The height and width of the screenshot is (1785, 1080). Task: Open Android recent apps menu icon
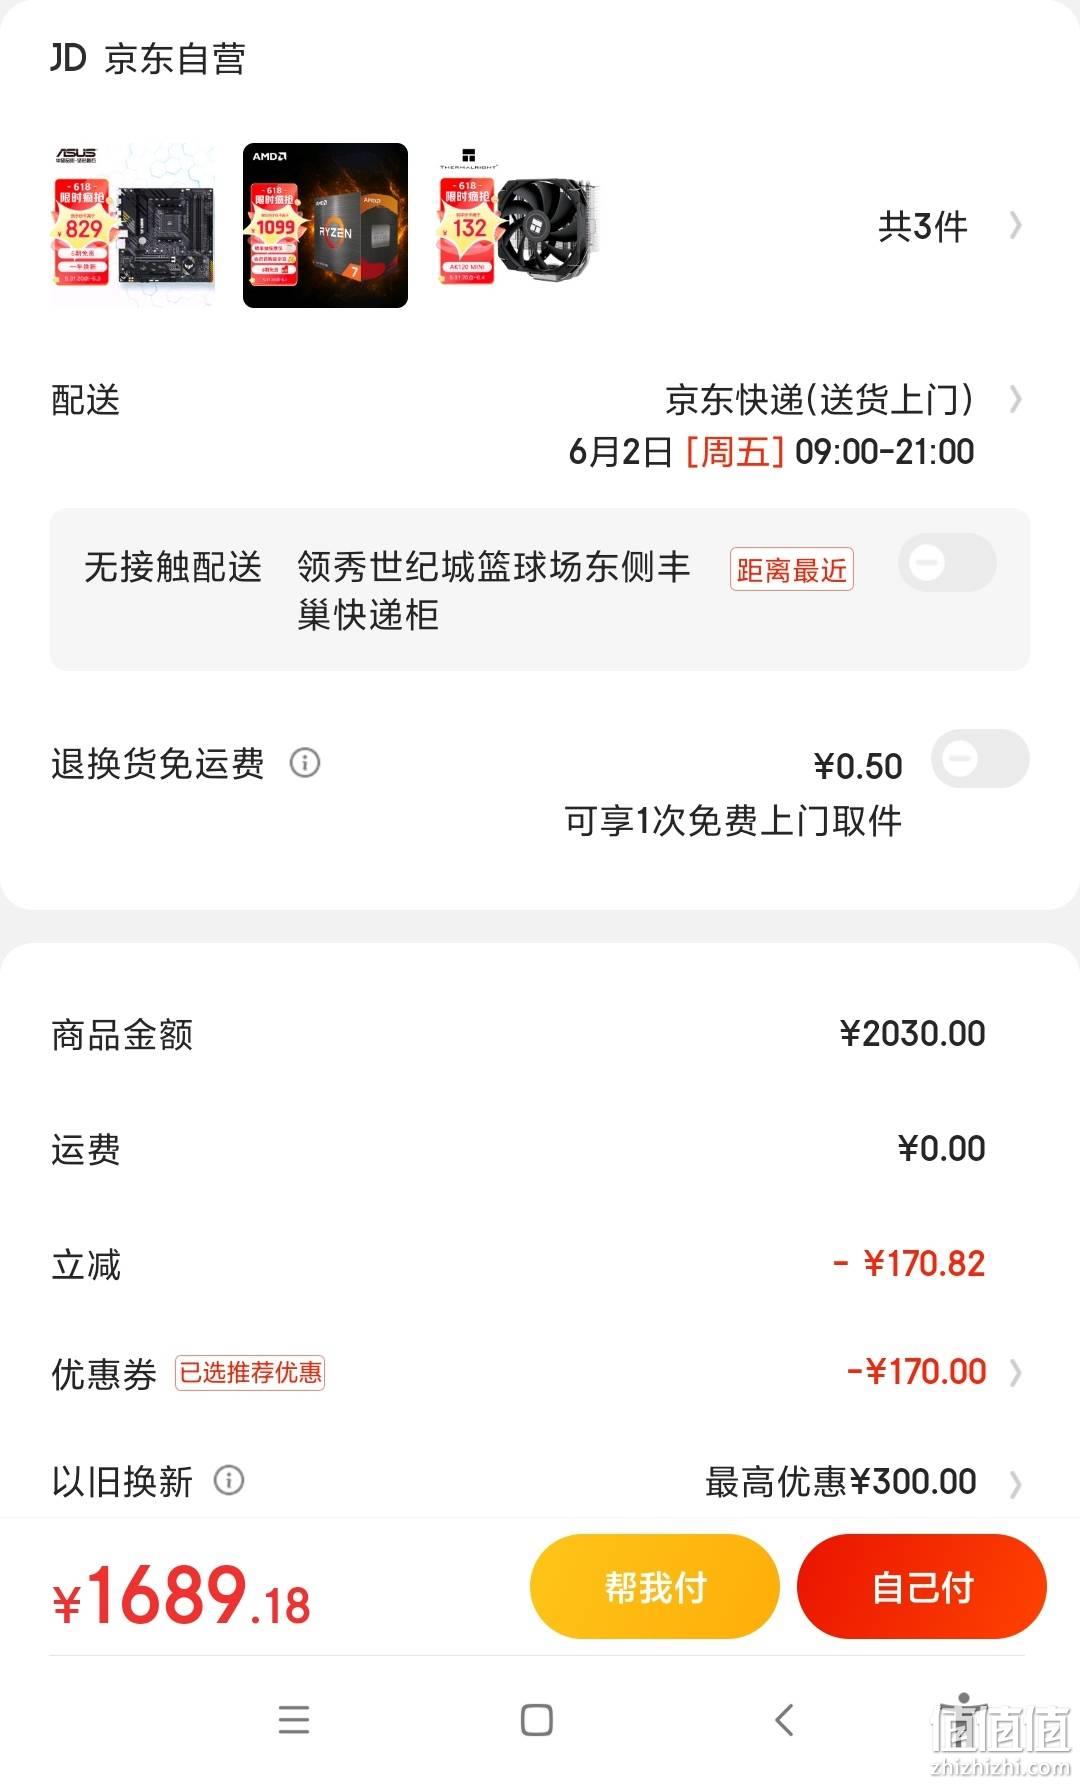294,1719
